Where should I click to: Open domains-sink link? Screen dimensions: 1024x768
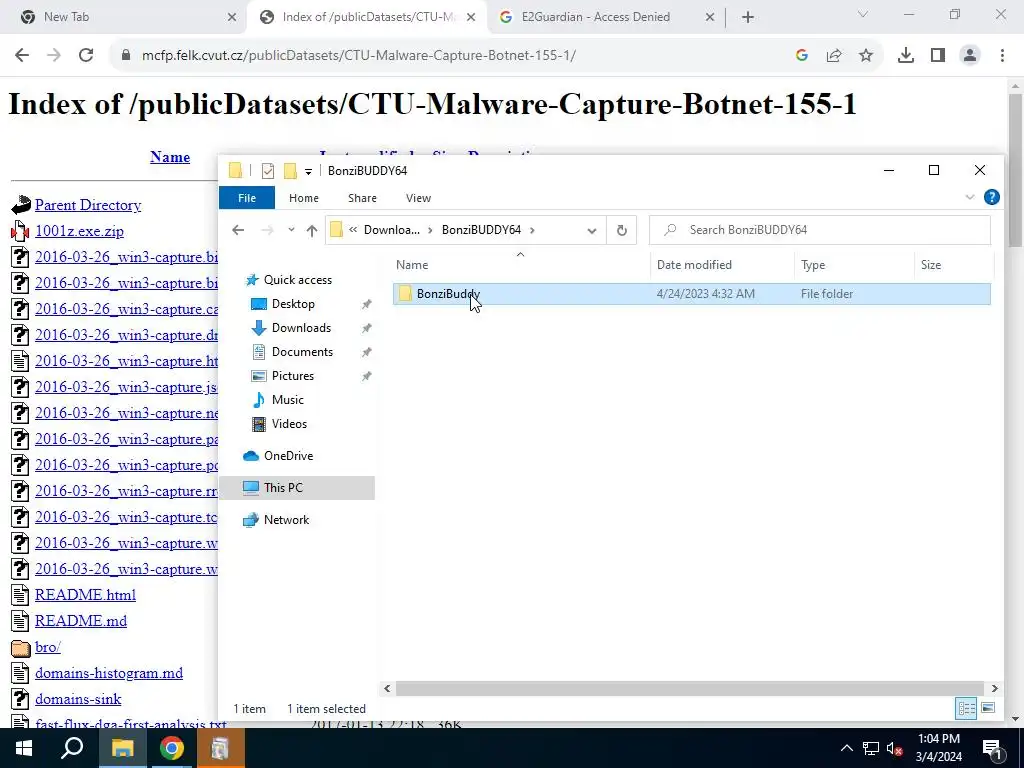click(78, 699)
